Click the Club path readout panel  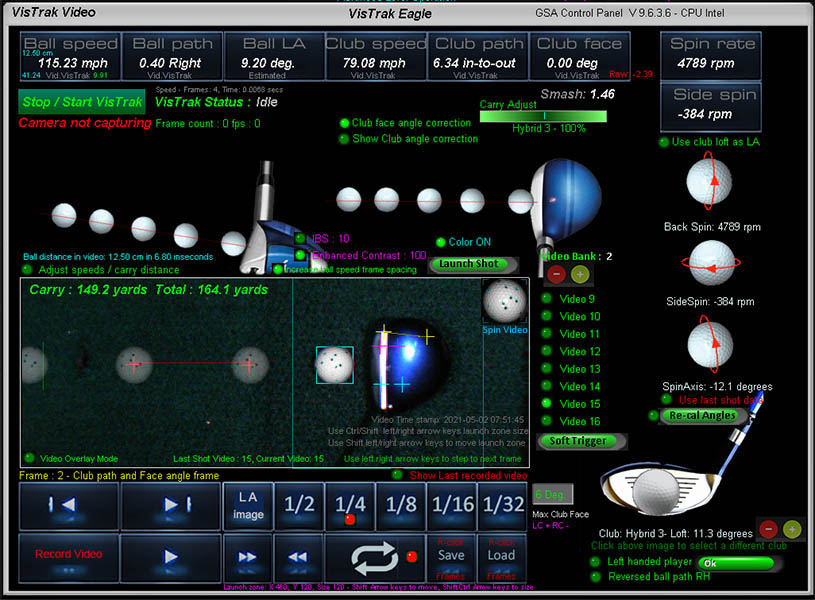pos(478,57)
